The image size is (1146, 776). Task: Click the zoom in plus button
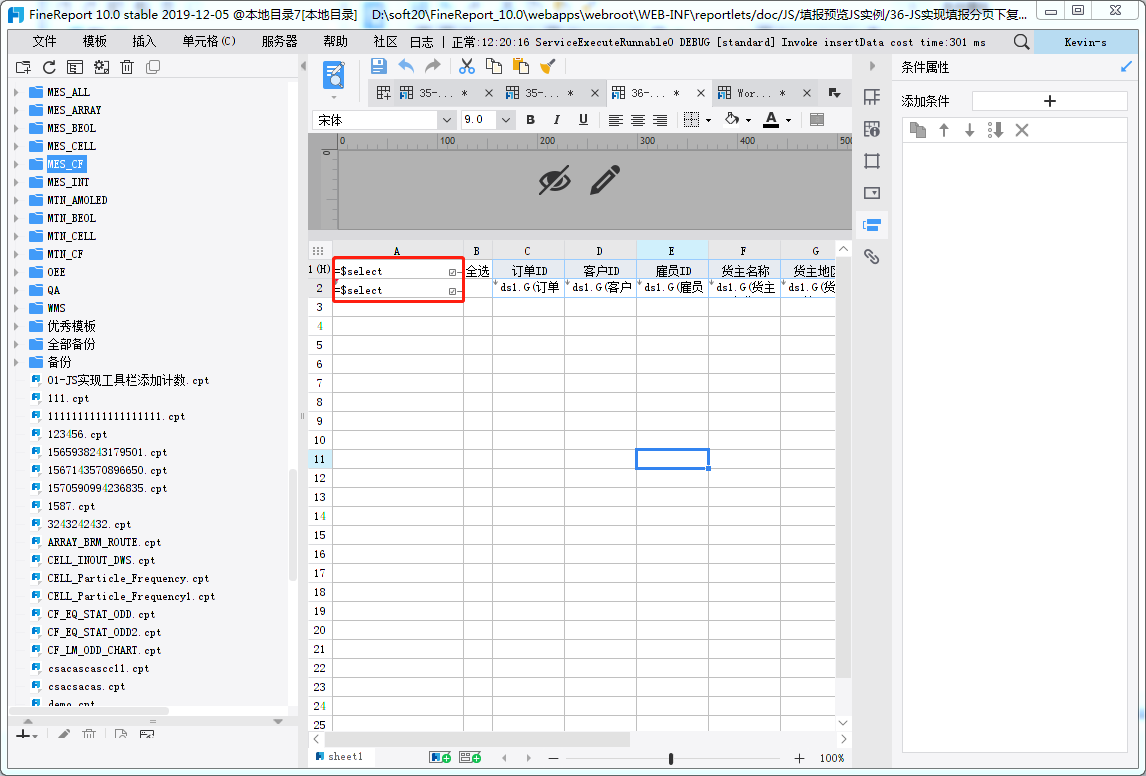(800, 758)
